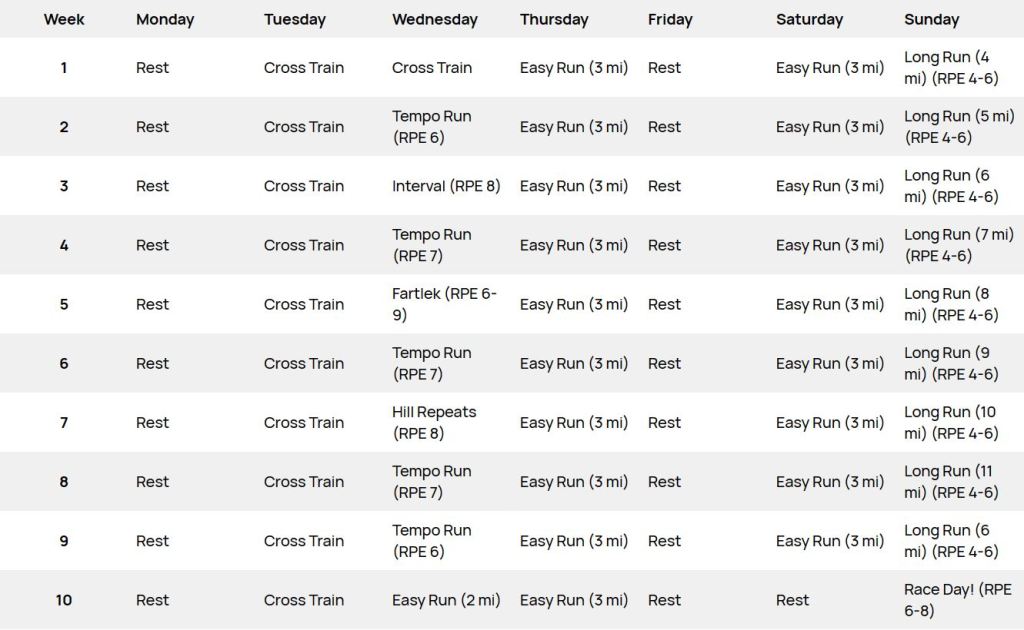Click Week 9 Monday Rest cell

coord(153,541)
